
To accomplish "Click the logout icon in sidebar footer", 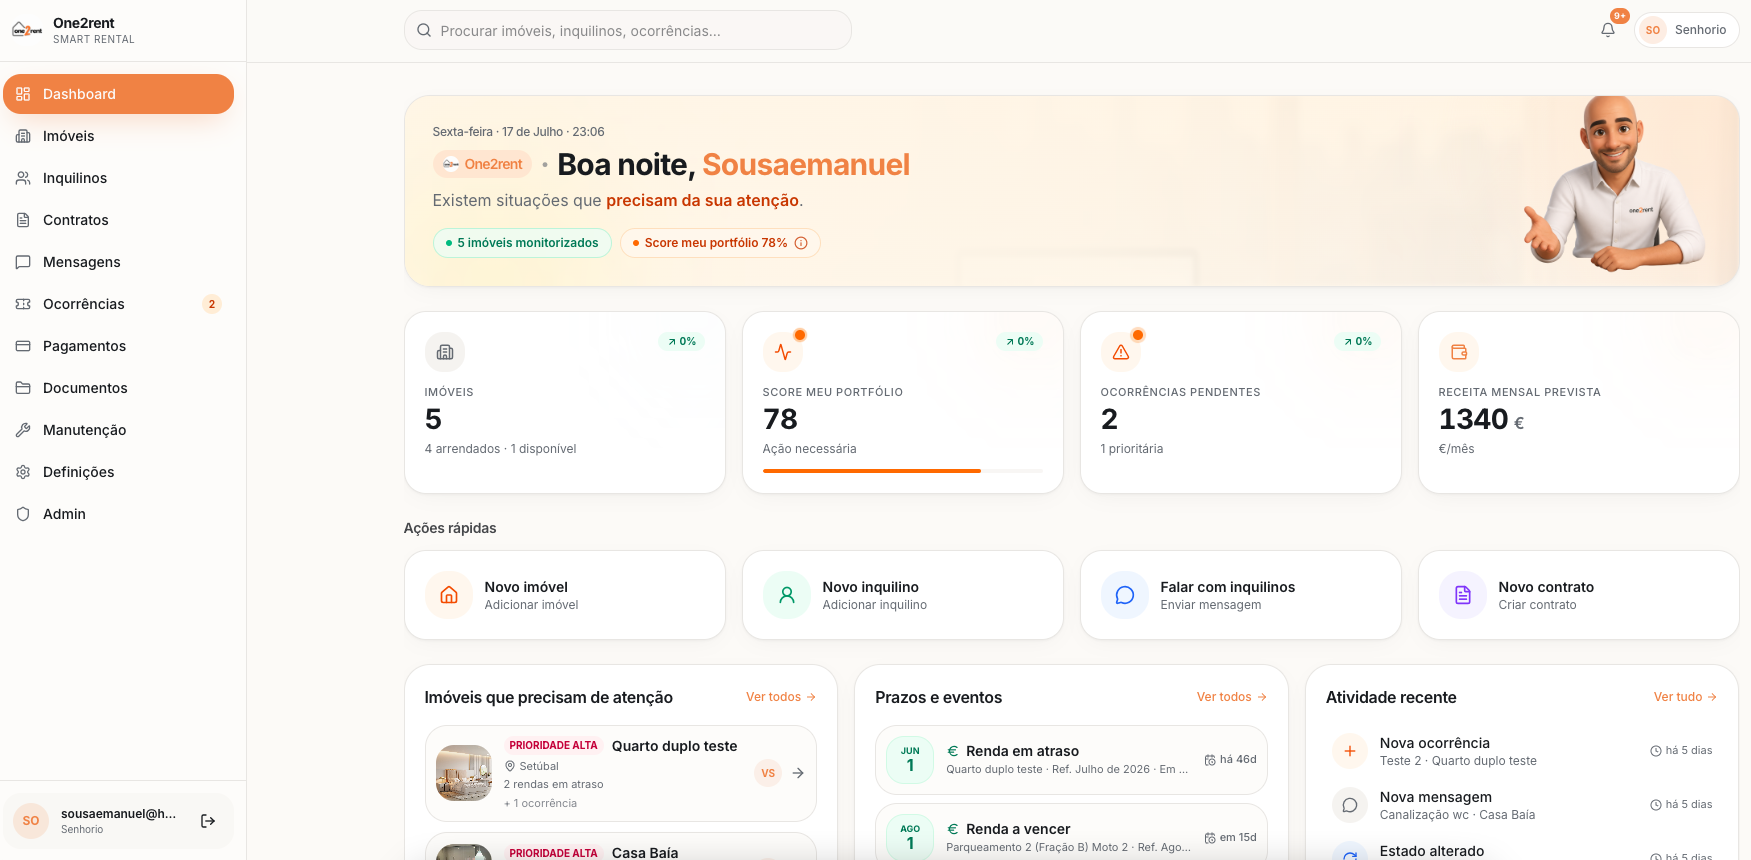I will 208,821.
